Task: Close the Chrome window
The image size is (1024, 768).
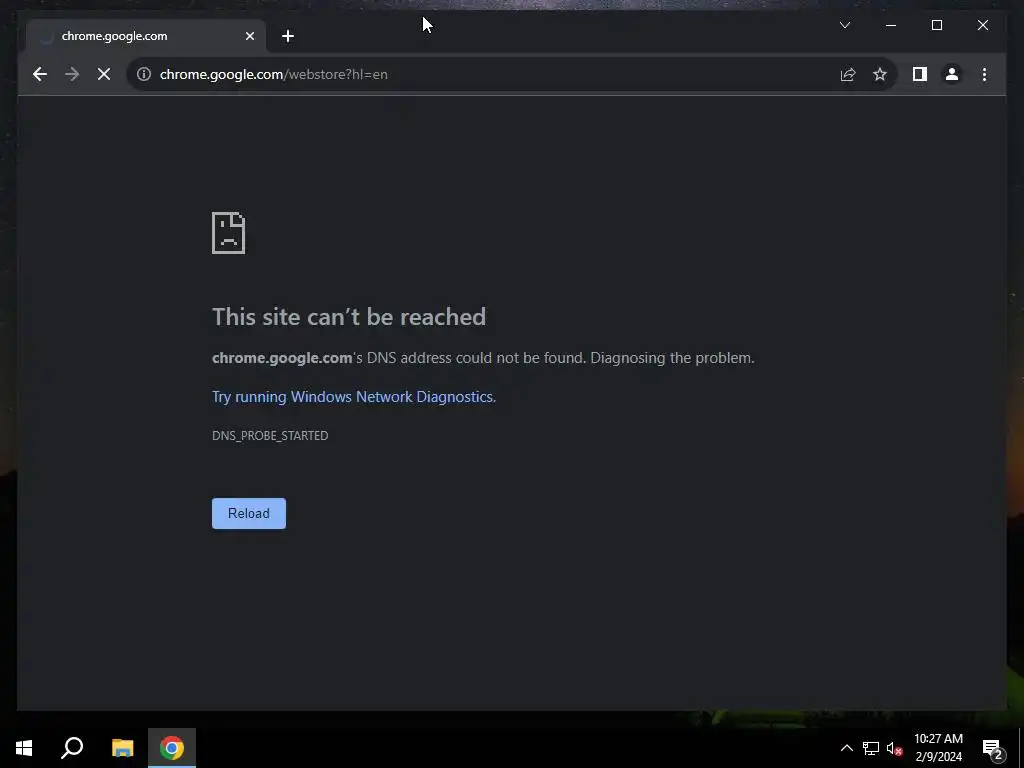Action: 983,25
